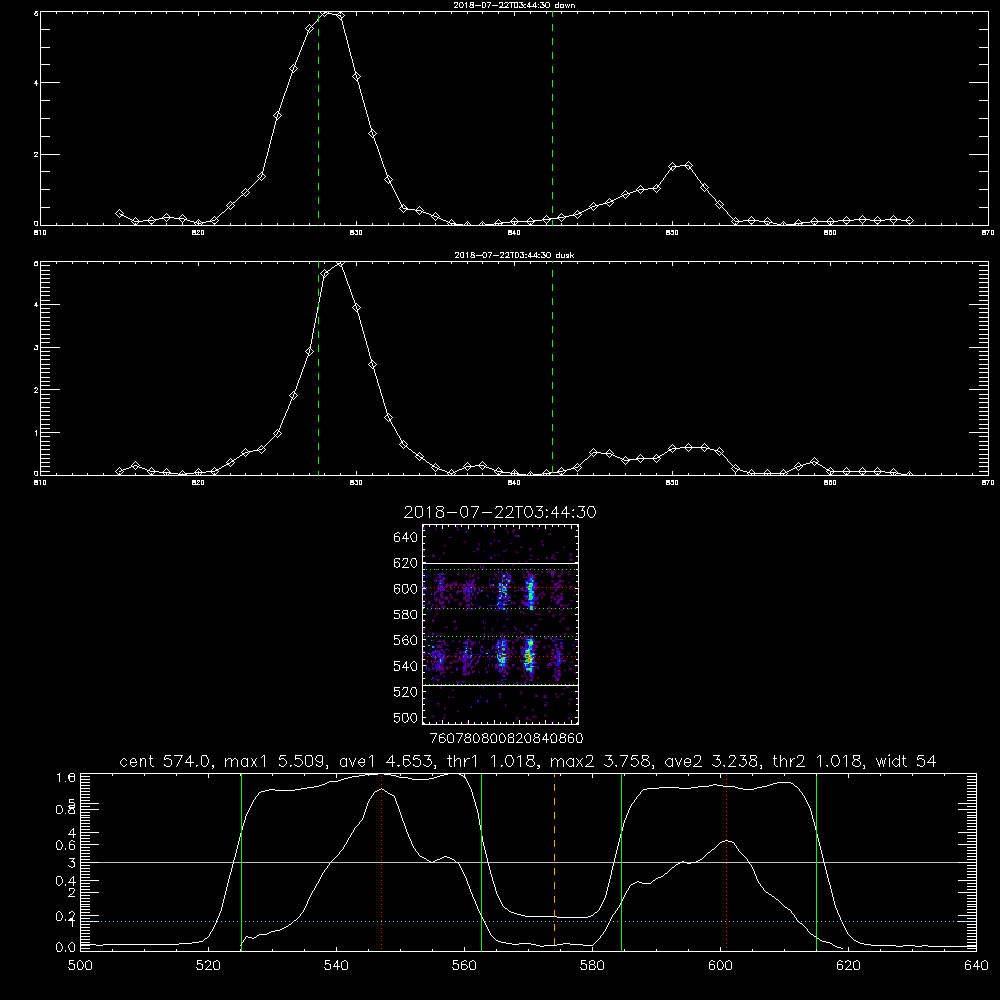Click the '500' label on bottom plot x-axis

tap(80, 966)
